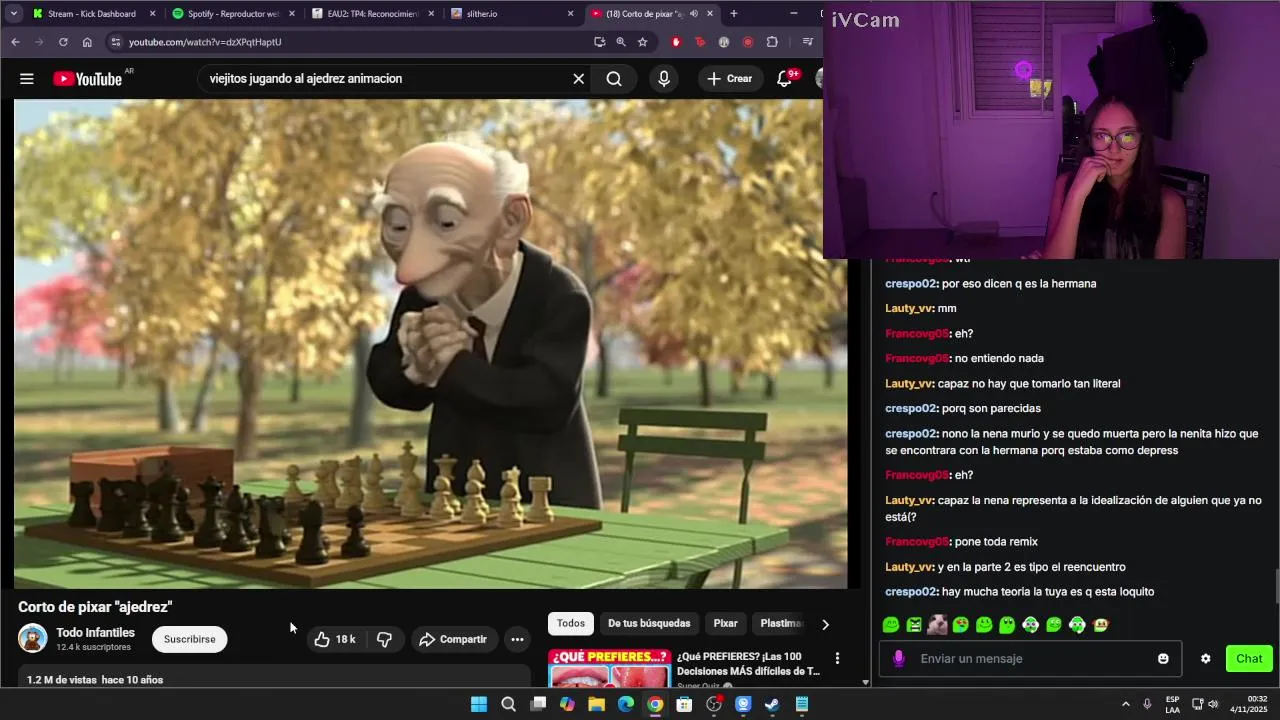Switch to the Spotify Reproductor web tab

tap(232, 14)
